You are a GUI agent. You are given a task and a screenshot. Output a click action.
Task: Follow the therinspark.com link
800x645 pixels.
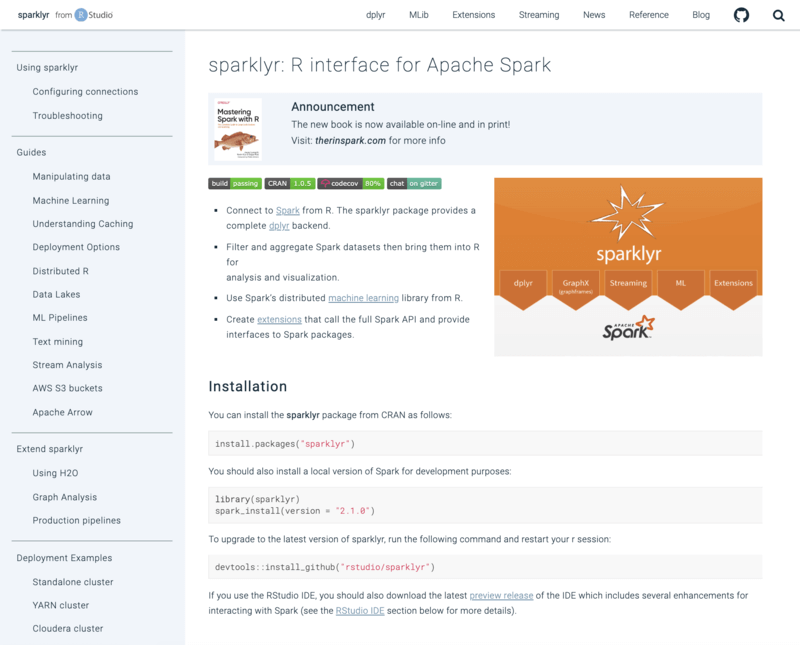click(352, 141)
